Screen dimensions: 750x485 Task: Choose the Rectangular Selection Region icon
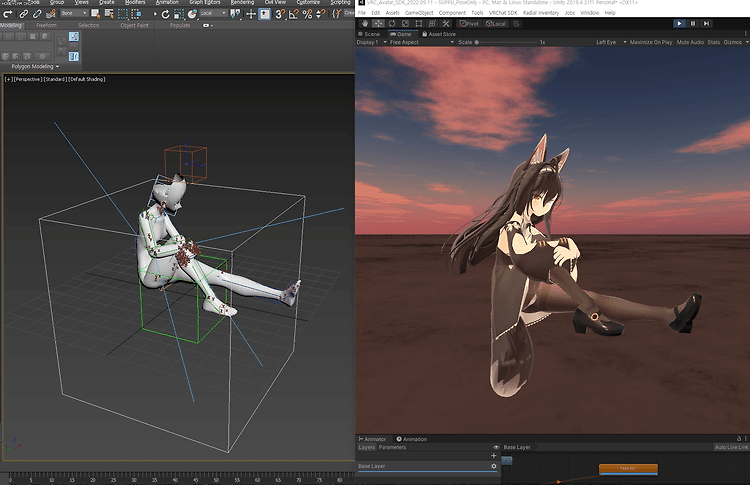point(123,14)
